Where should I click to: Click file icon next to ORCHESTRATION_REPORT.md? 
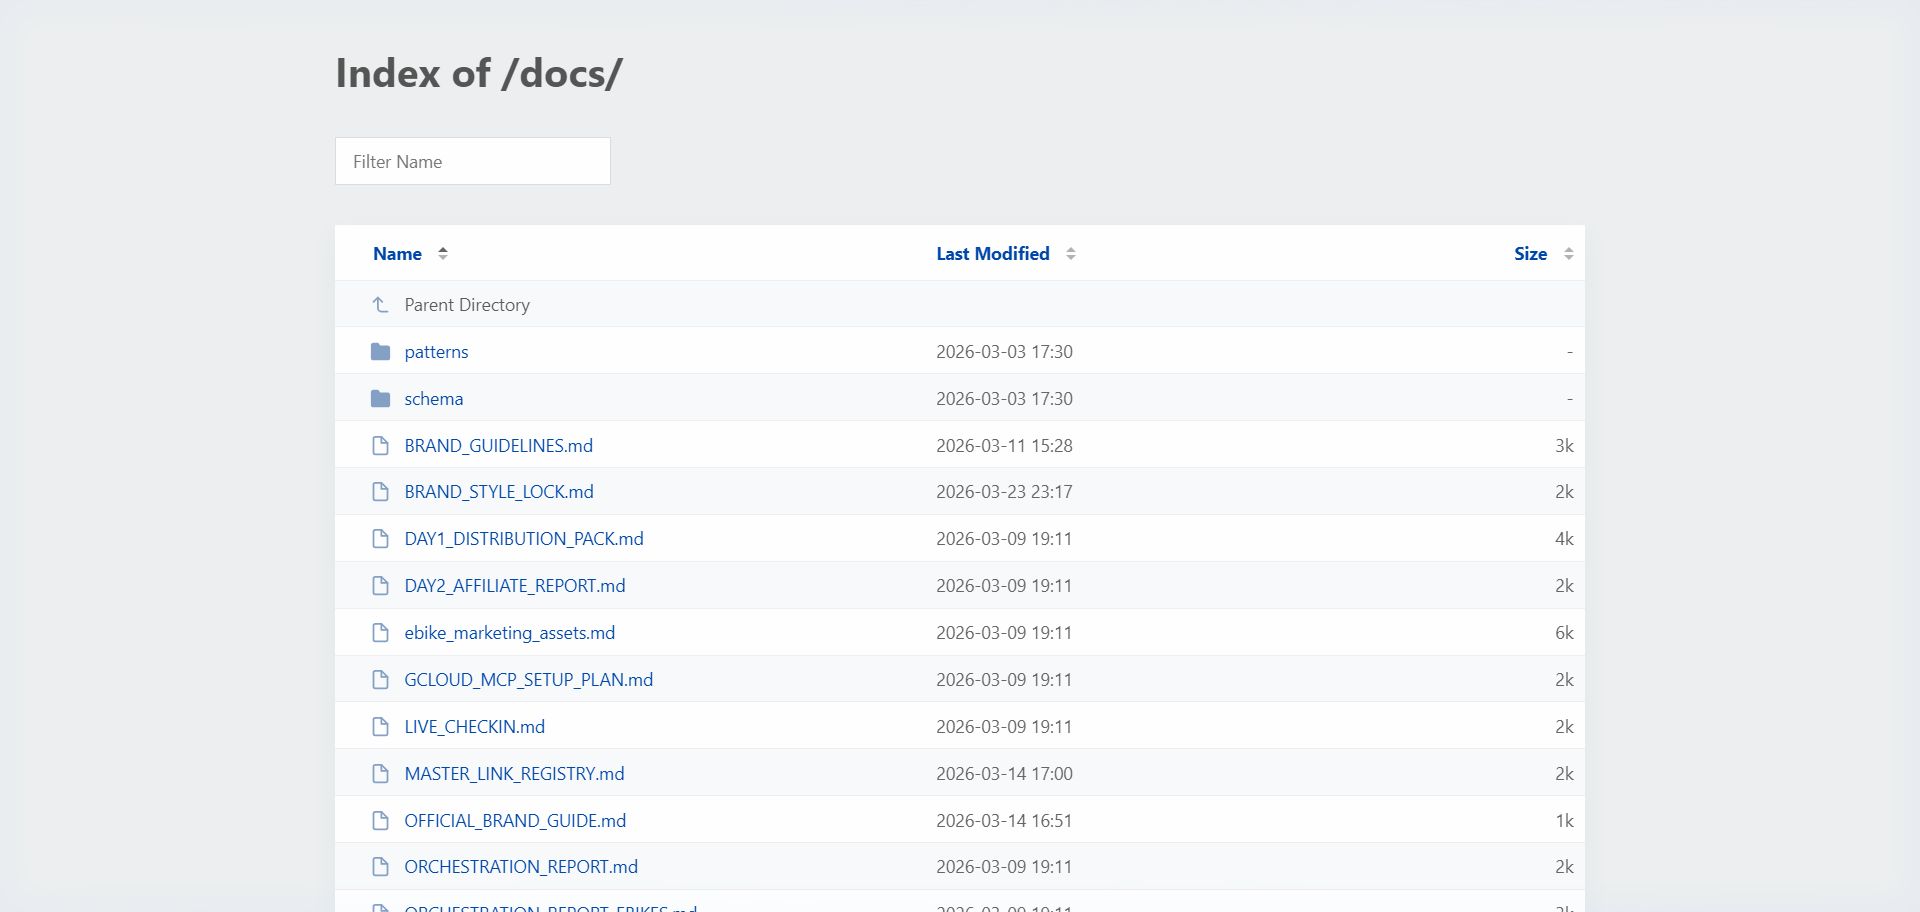pos(380,867)
